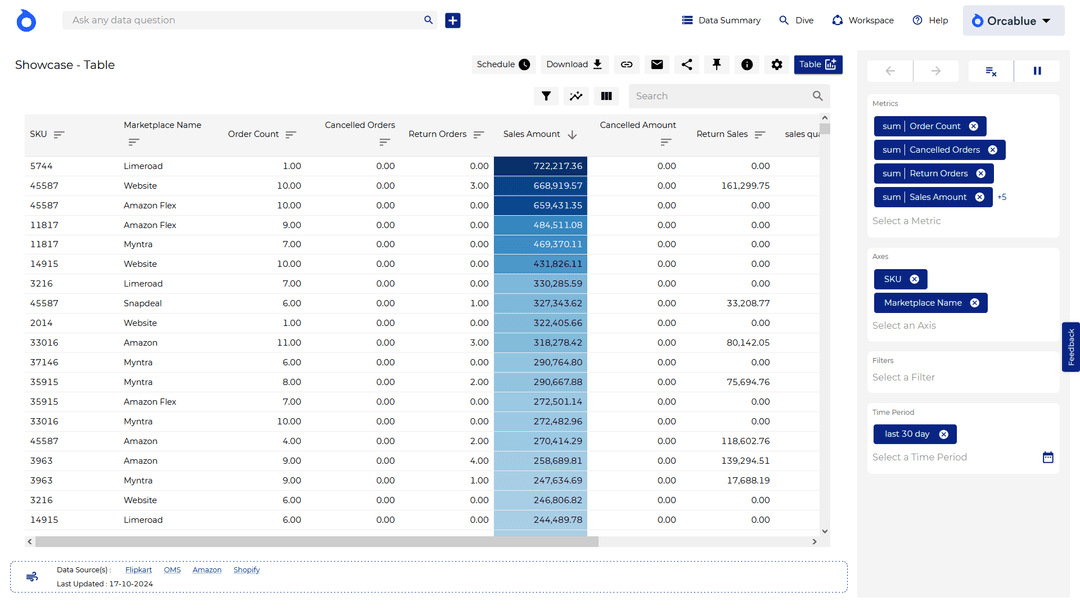Click the column layout icon
Screen dimensions: 1080x608
[606, 96]
